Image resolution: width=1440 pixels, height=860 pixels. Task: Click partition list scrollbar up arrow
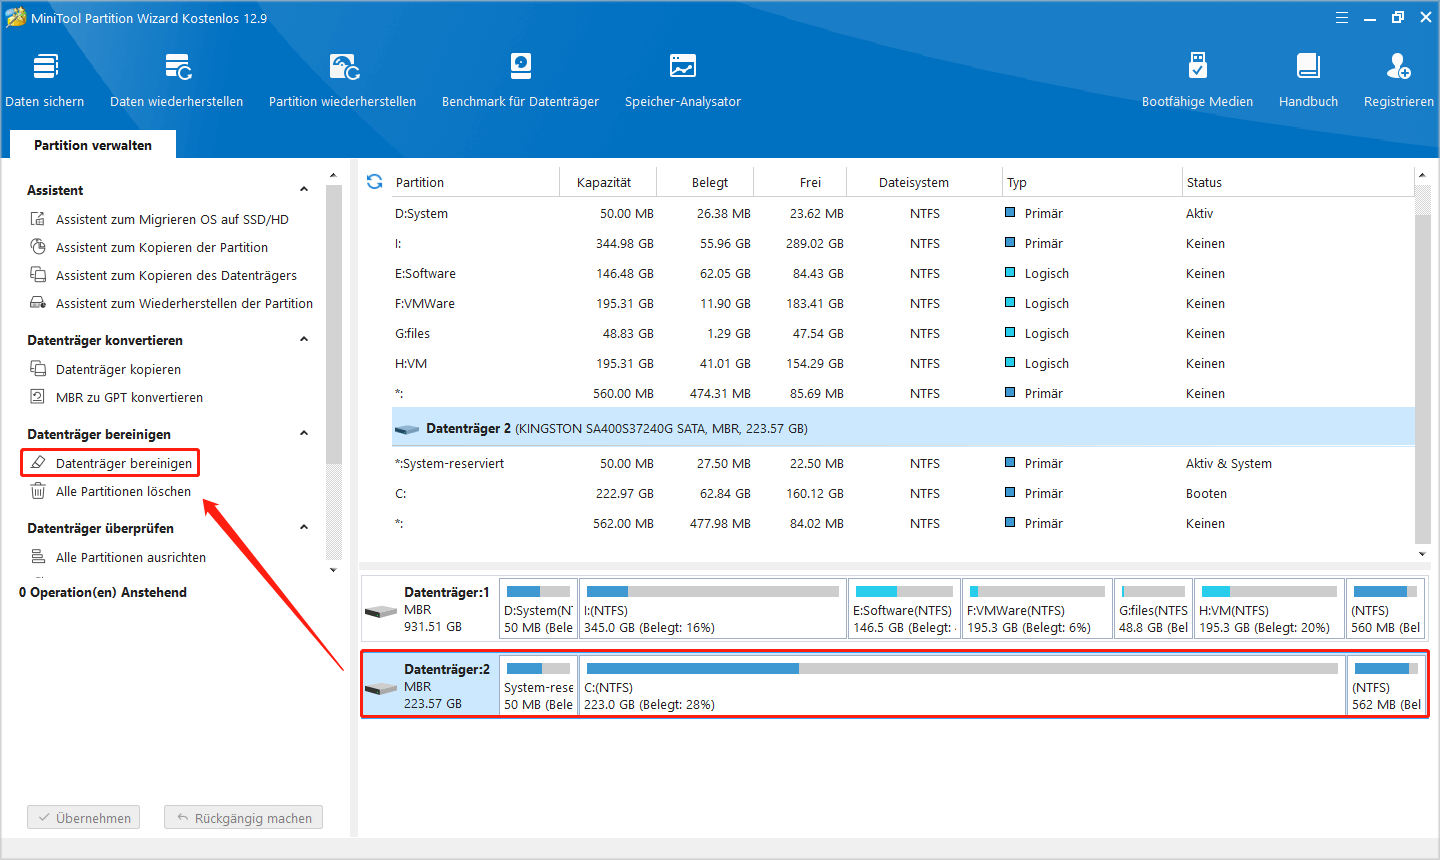pos(1422,176)
